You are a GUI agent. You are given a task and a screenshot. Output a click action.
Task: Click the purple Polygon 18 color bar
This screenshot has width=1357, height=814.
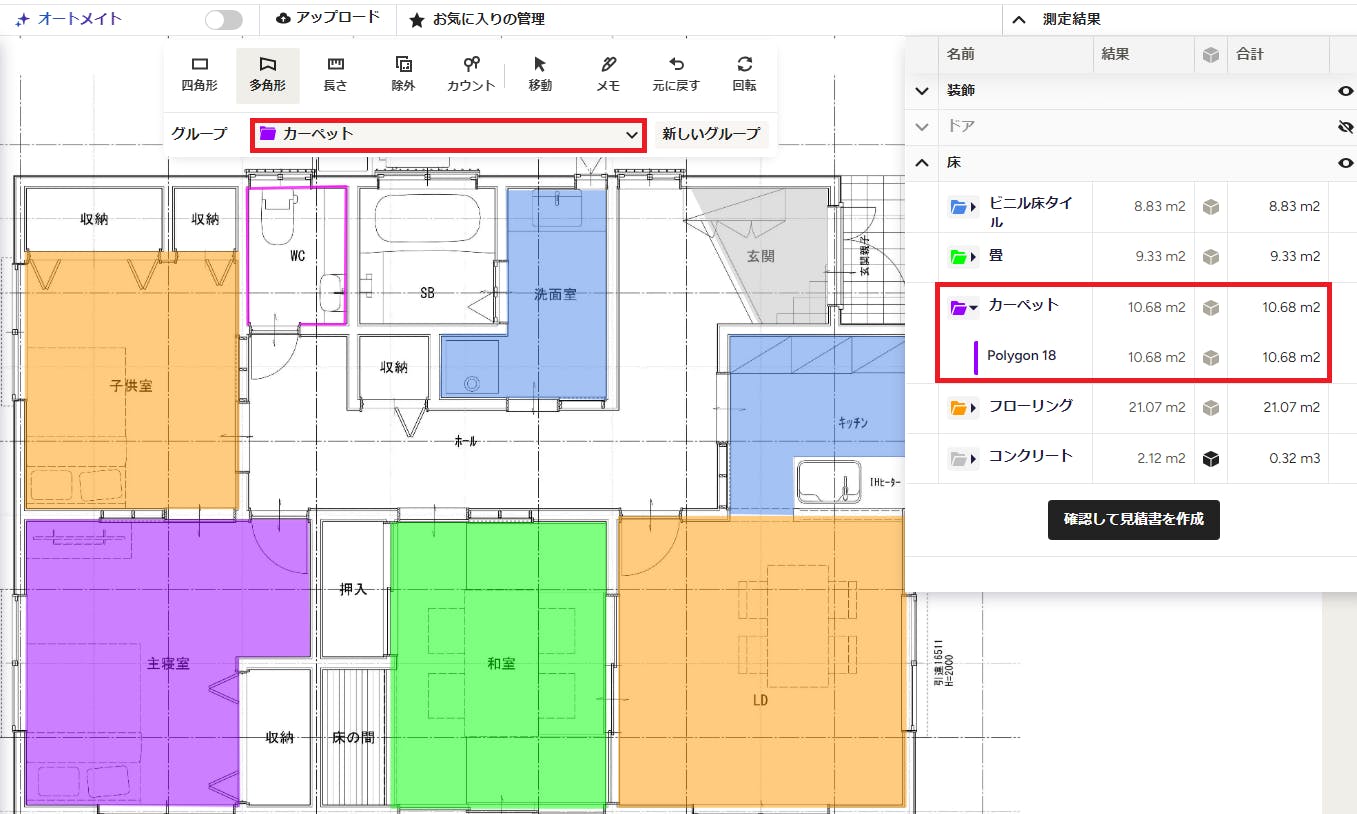coord(975,357)
